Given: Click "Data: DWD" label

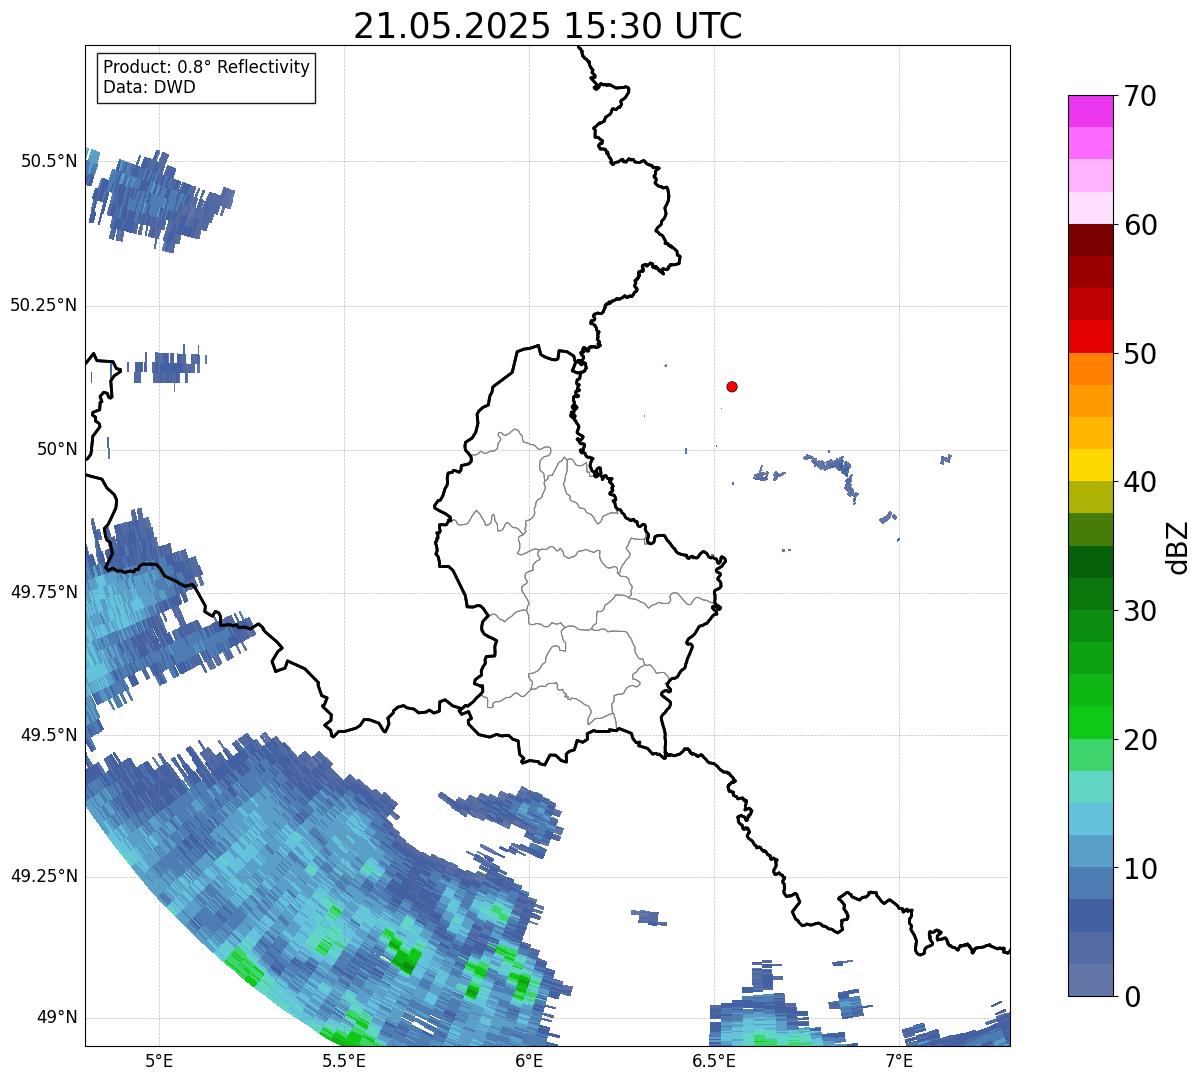Looking at the screenshot, I should click(x=149, y=87).
